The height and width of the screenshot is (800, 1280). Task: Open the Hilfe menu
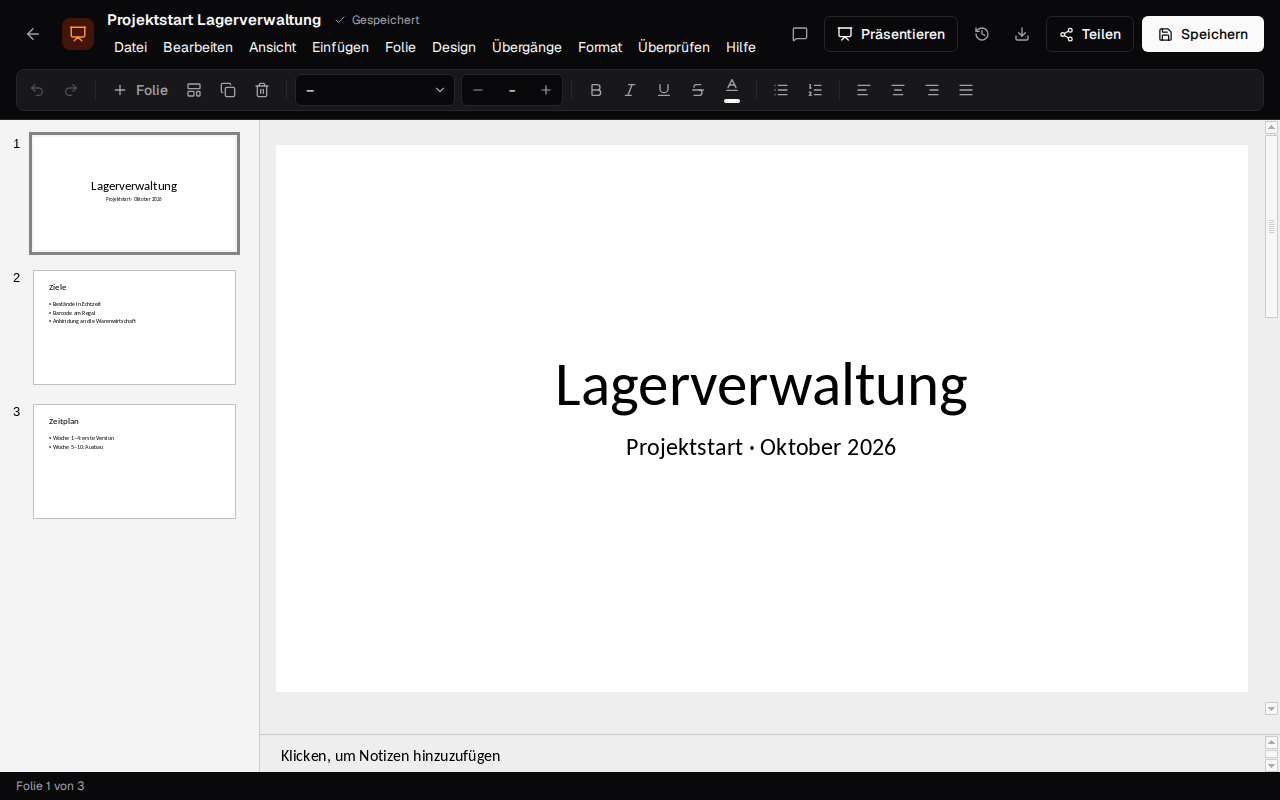pyautogui.click(x=741, y=47)
